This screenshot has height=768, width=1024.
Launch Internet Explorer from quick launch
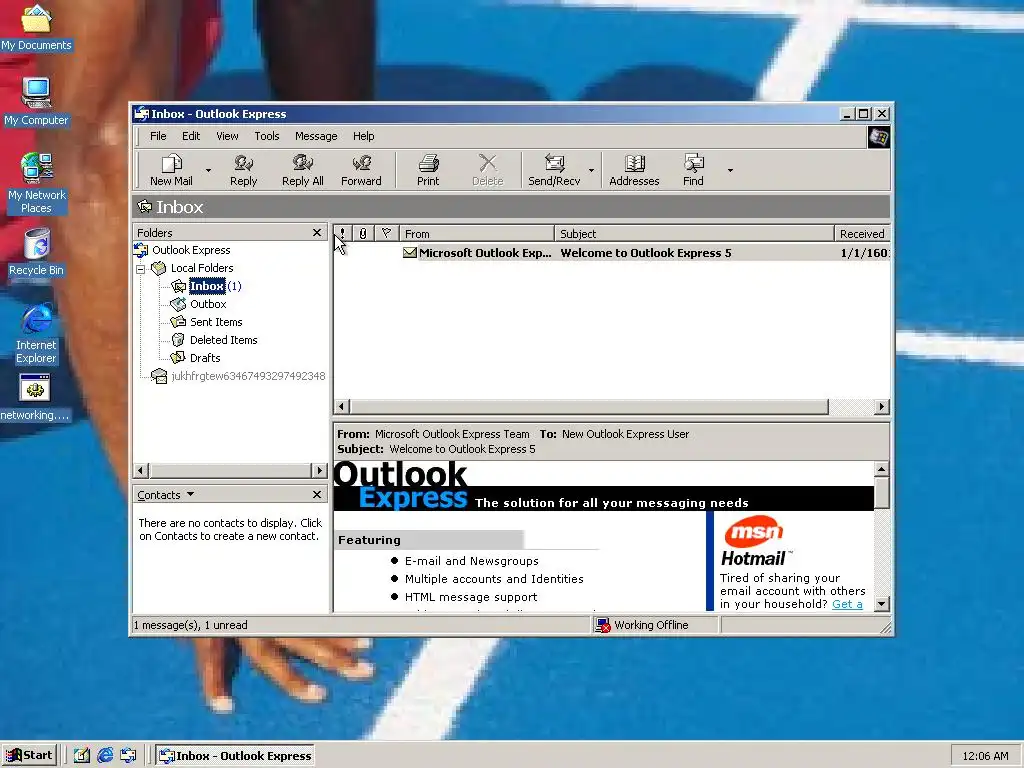[105, 756]
